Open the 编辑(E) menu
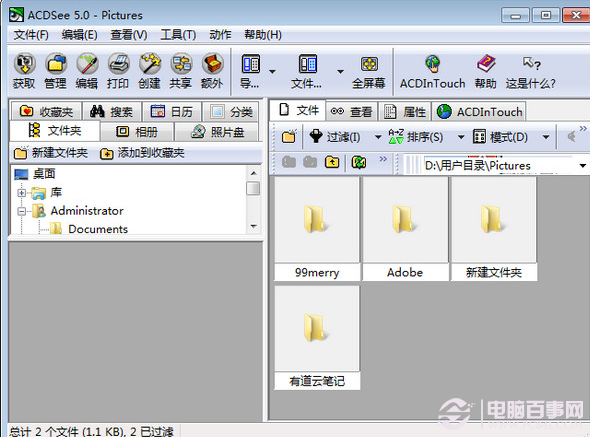This screenshot has width=590, height=437. click(80, 35)
